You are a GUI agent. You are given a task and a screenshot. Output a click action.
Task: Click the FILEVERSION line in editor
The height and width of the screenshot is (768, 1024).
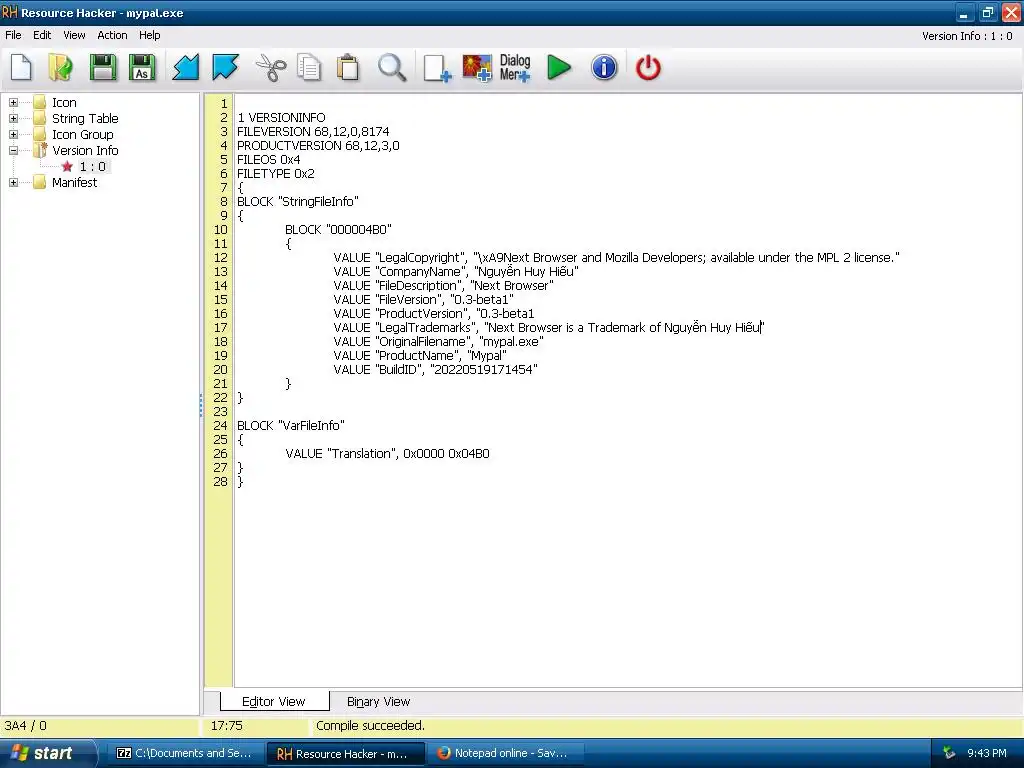[313, 131]
